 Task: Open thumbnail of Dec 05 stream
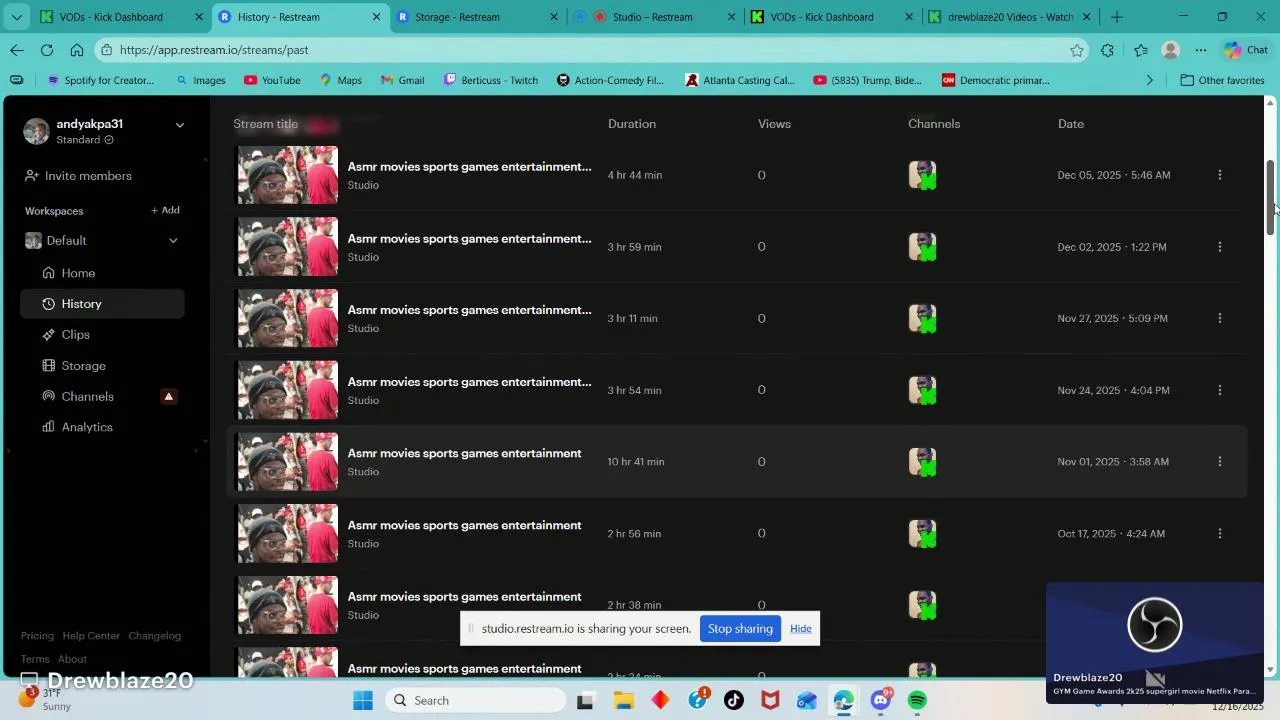point(287,175)
